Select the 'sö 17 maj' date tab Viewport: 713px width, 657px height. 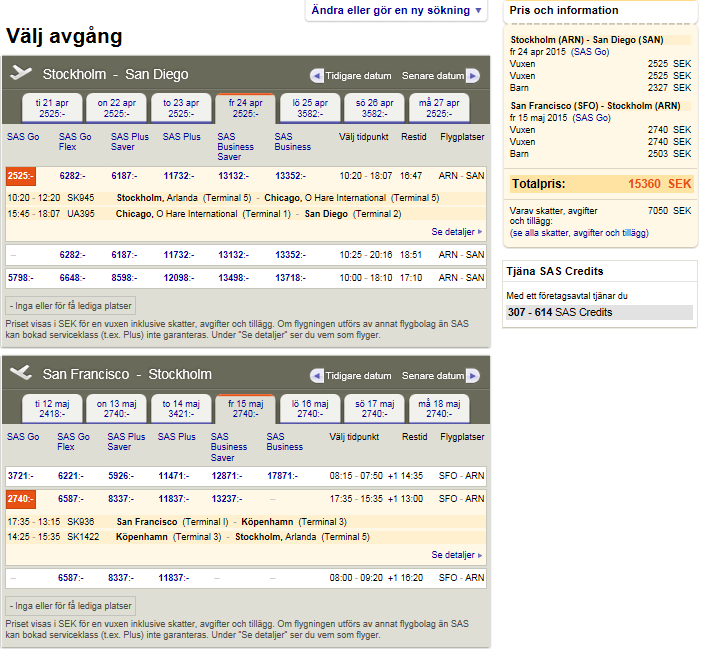pyautogui.click(x=375, y=408)
